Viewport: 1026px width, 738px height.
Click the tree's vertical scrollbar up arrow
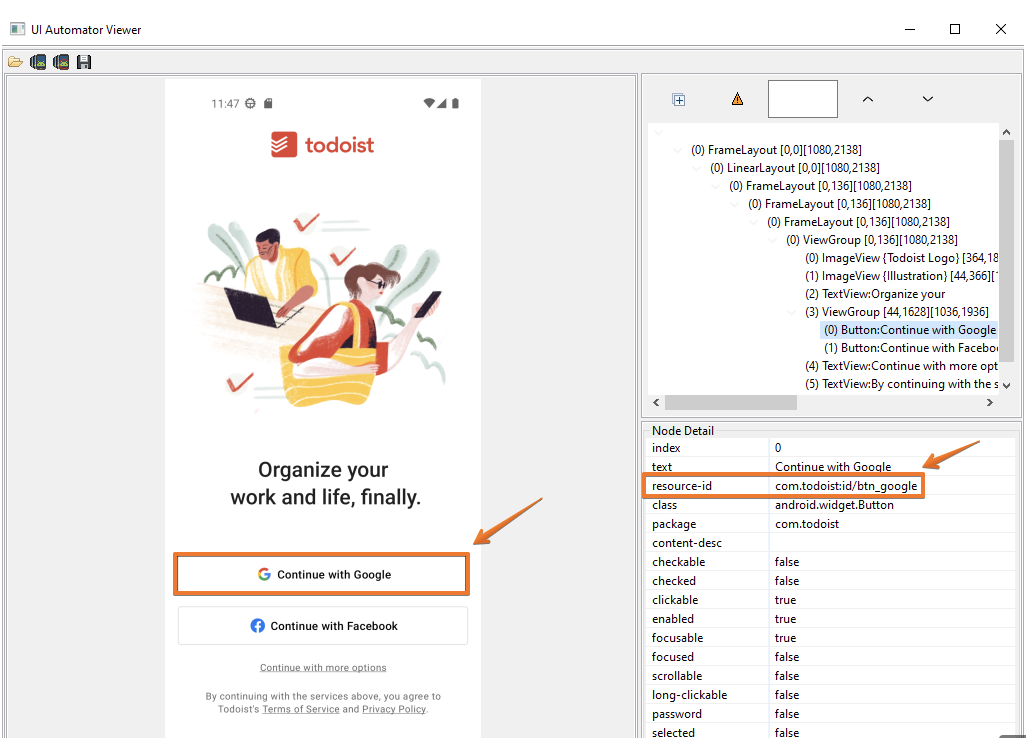point(1006,132)
